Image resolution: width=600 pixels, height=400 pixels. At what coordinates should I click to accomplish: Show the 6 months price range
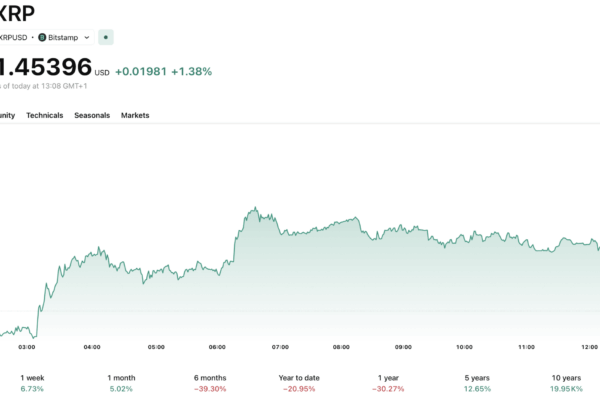(x=210, y=383)
